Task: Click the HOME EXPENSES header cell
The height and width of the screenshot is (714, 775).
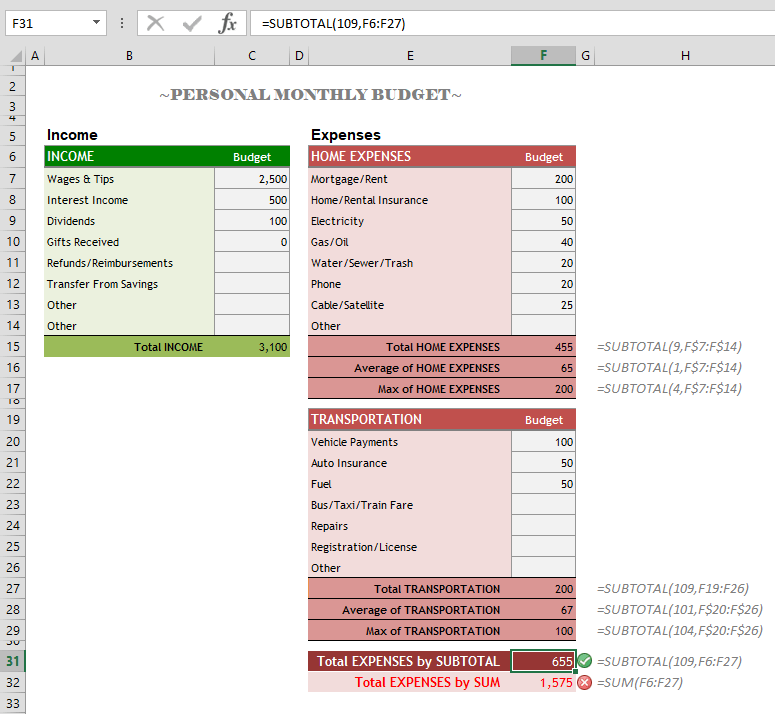Action: click(x=410, y=157)
